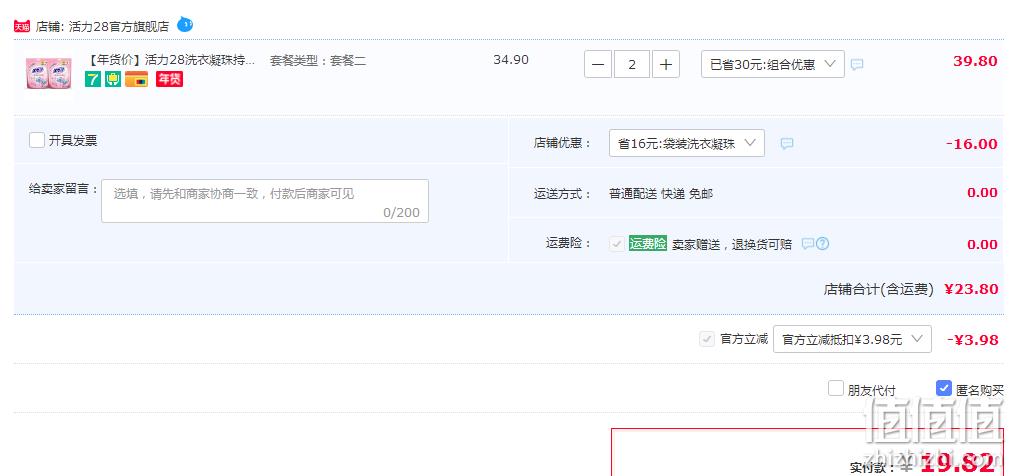Increase quantity with plus button
Screen dimensions: 1013x476
tap(665, 65)
